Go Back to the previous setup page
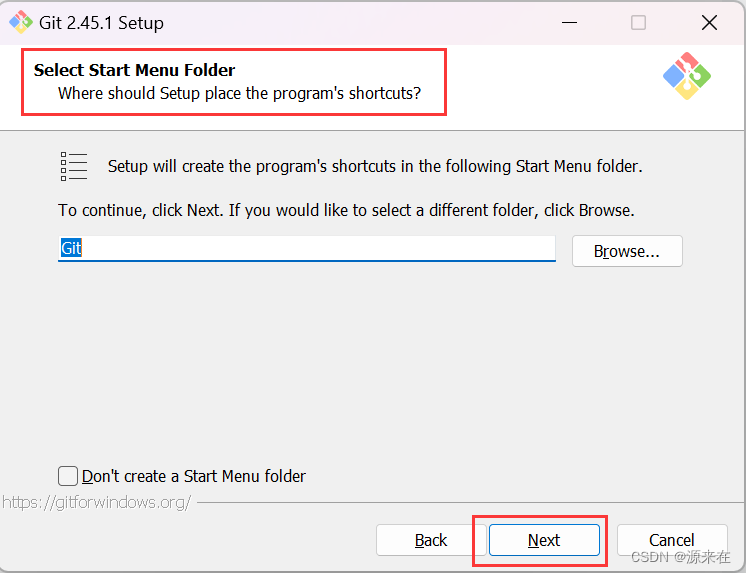The height and width of the screenshot is (573, 746). click(x=430, y=540)
